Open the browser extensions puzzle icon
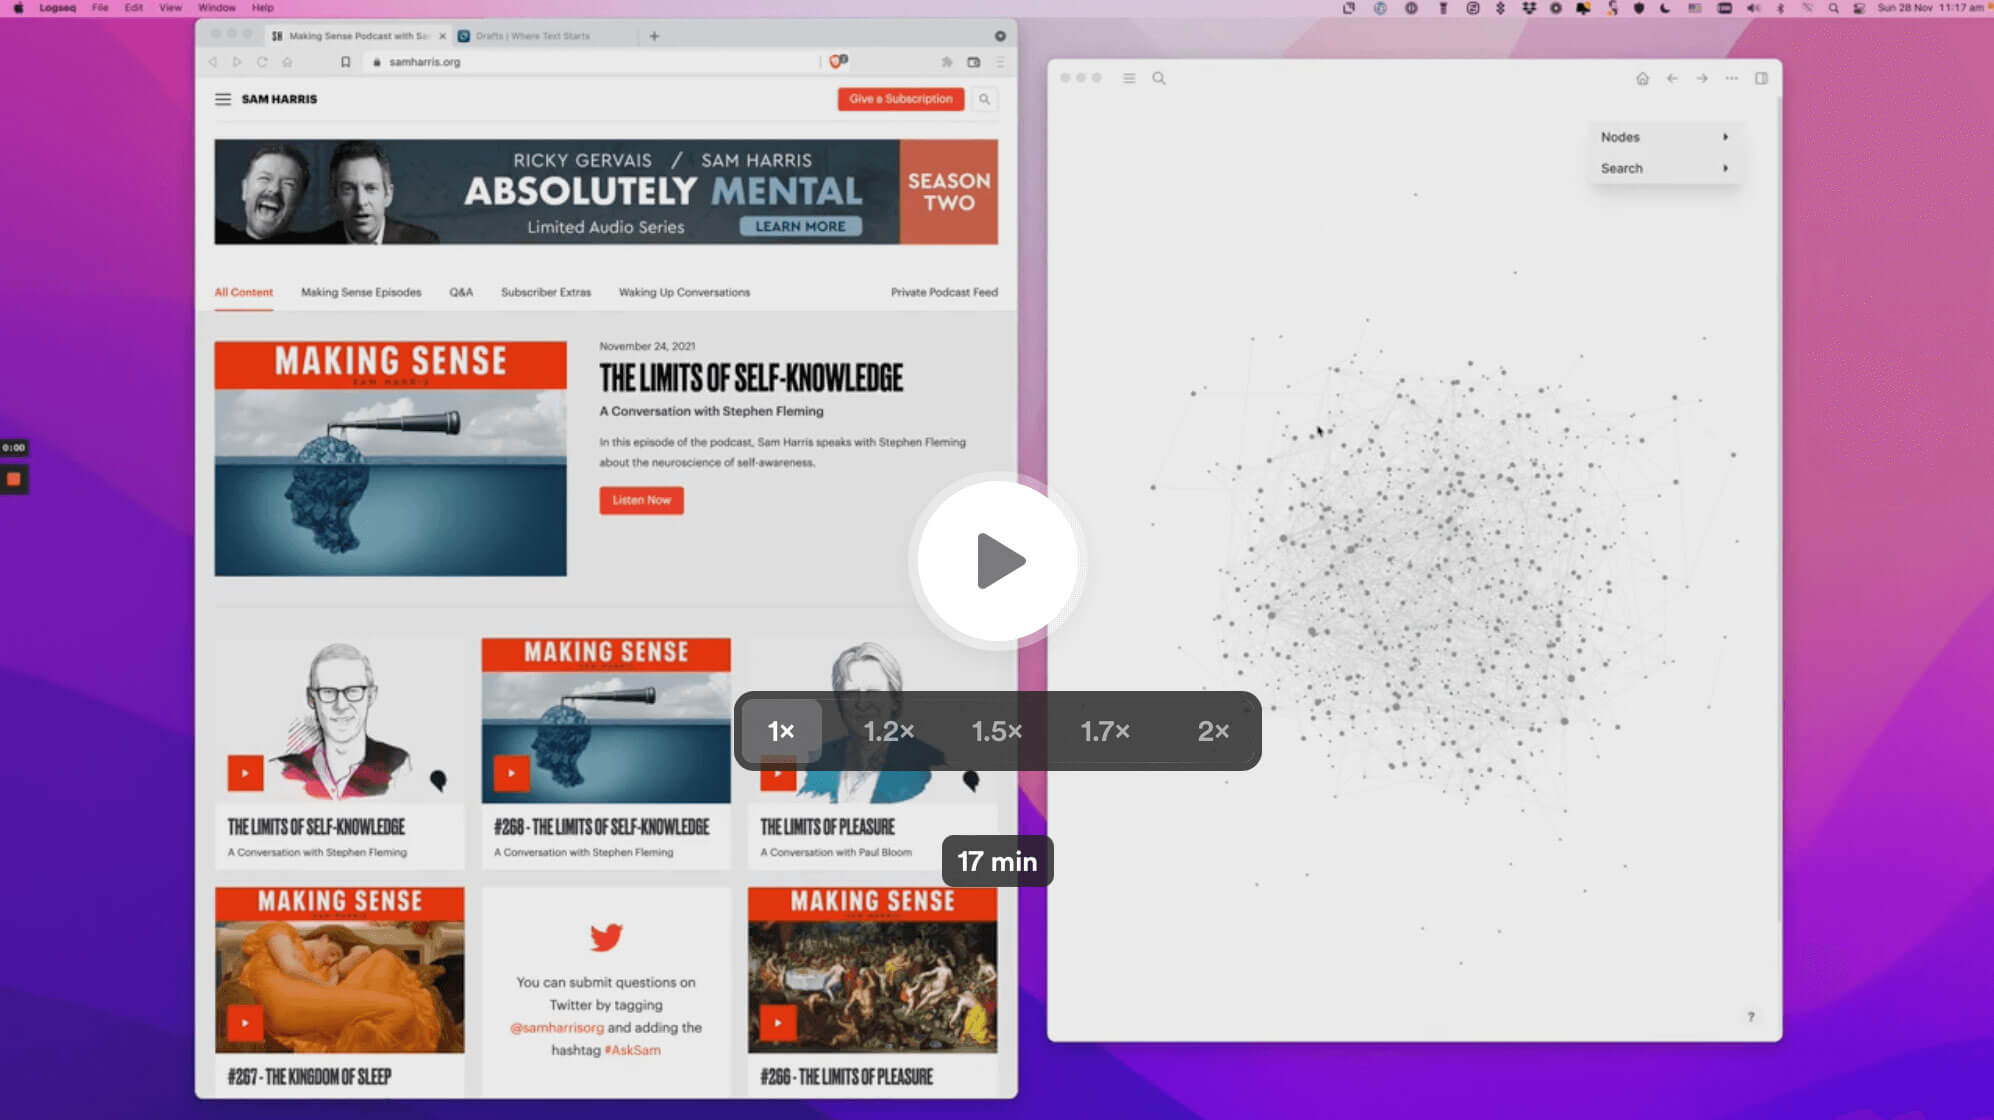This screenshot has width=1994, height=1120. (x=946, y=62)
